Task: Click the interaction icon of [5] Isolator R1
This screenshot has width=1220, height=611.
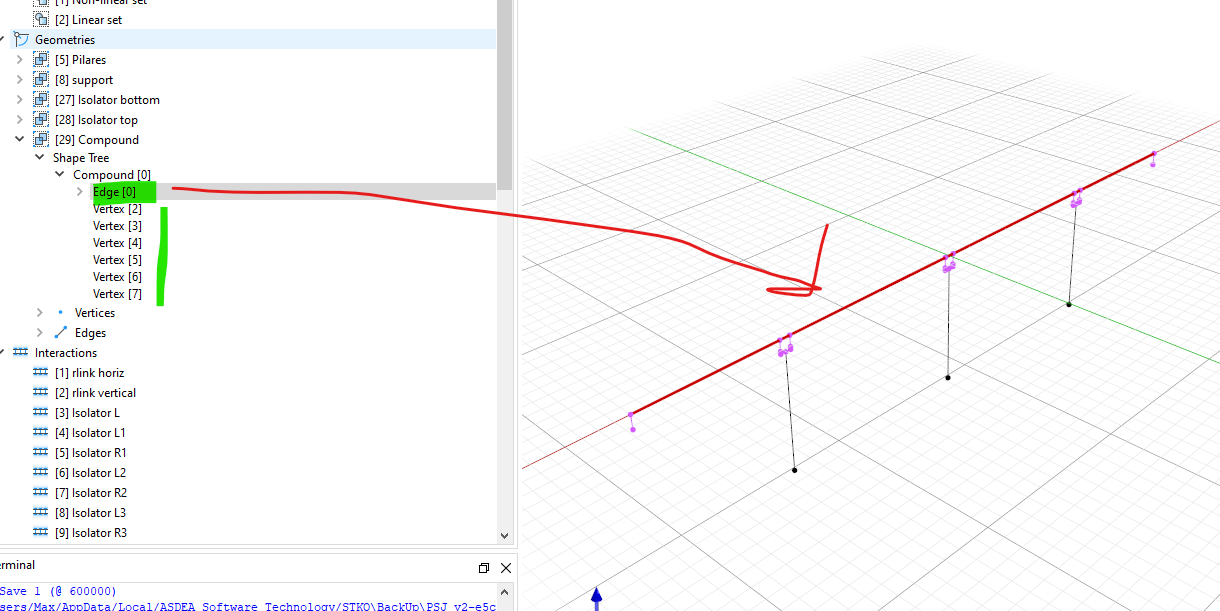Action: tap(41, 452)
